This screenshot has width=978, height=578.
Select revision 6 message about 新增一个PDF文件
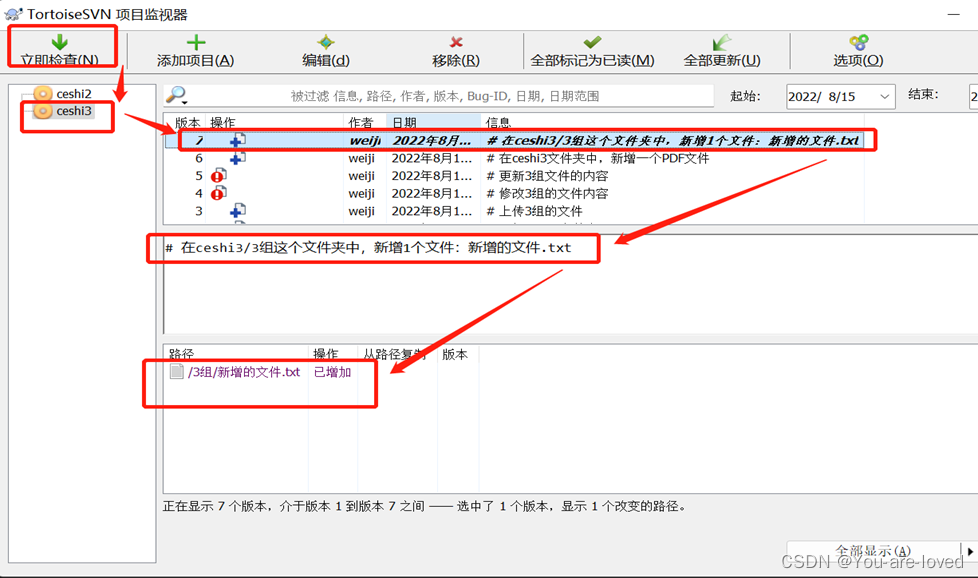598,158
